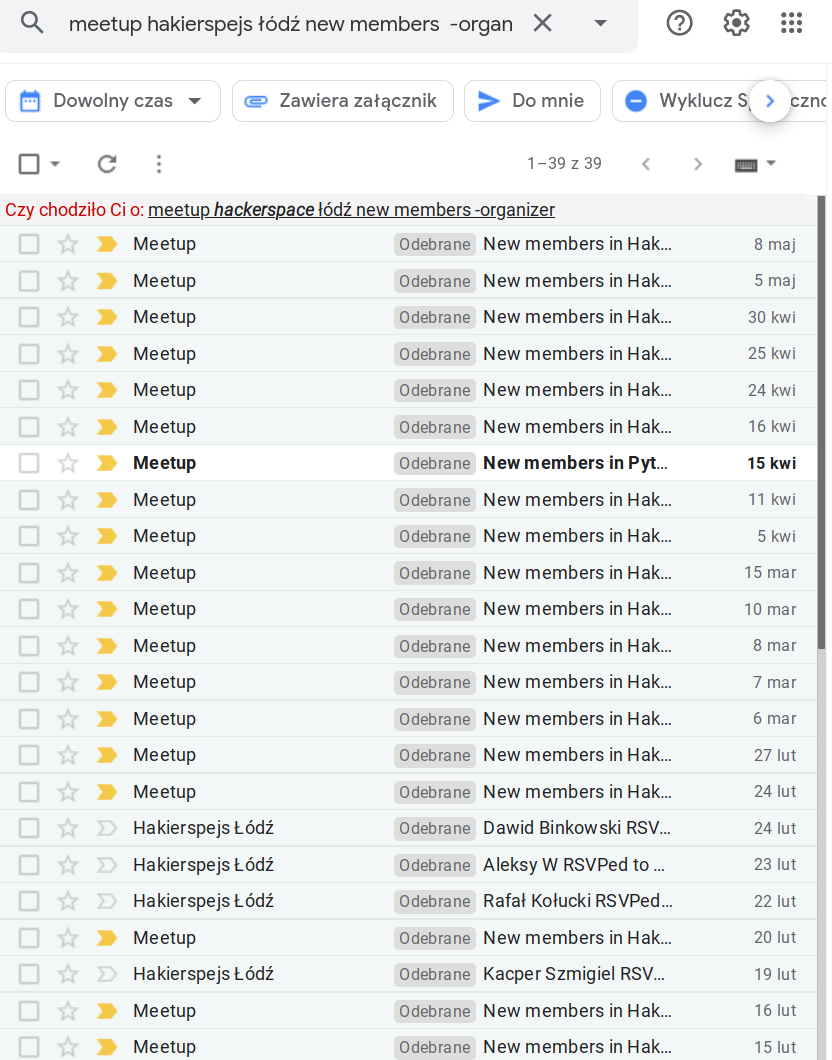Click the '1–39 z 39' result count
This screenshot has height=1060, width=832.
[x=564, y=164]
